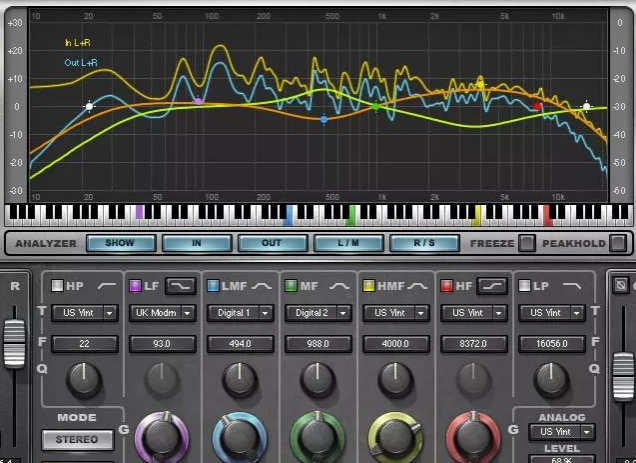The width and height of the screenshot is (636, 463).
Task: Open the MF band Digital 2 type dropdown
Action: pos(318,313)
